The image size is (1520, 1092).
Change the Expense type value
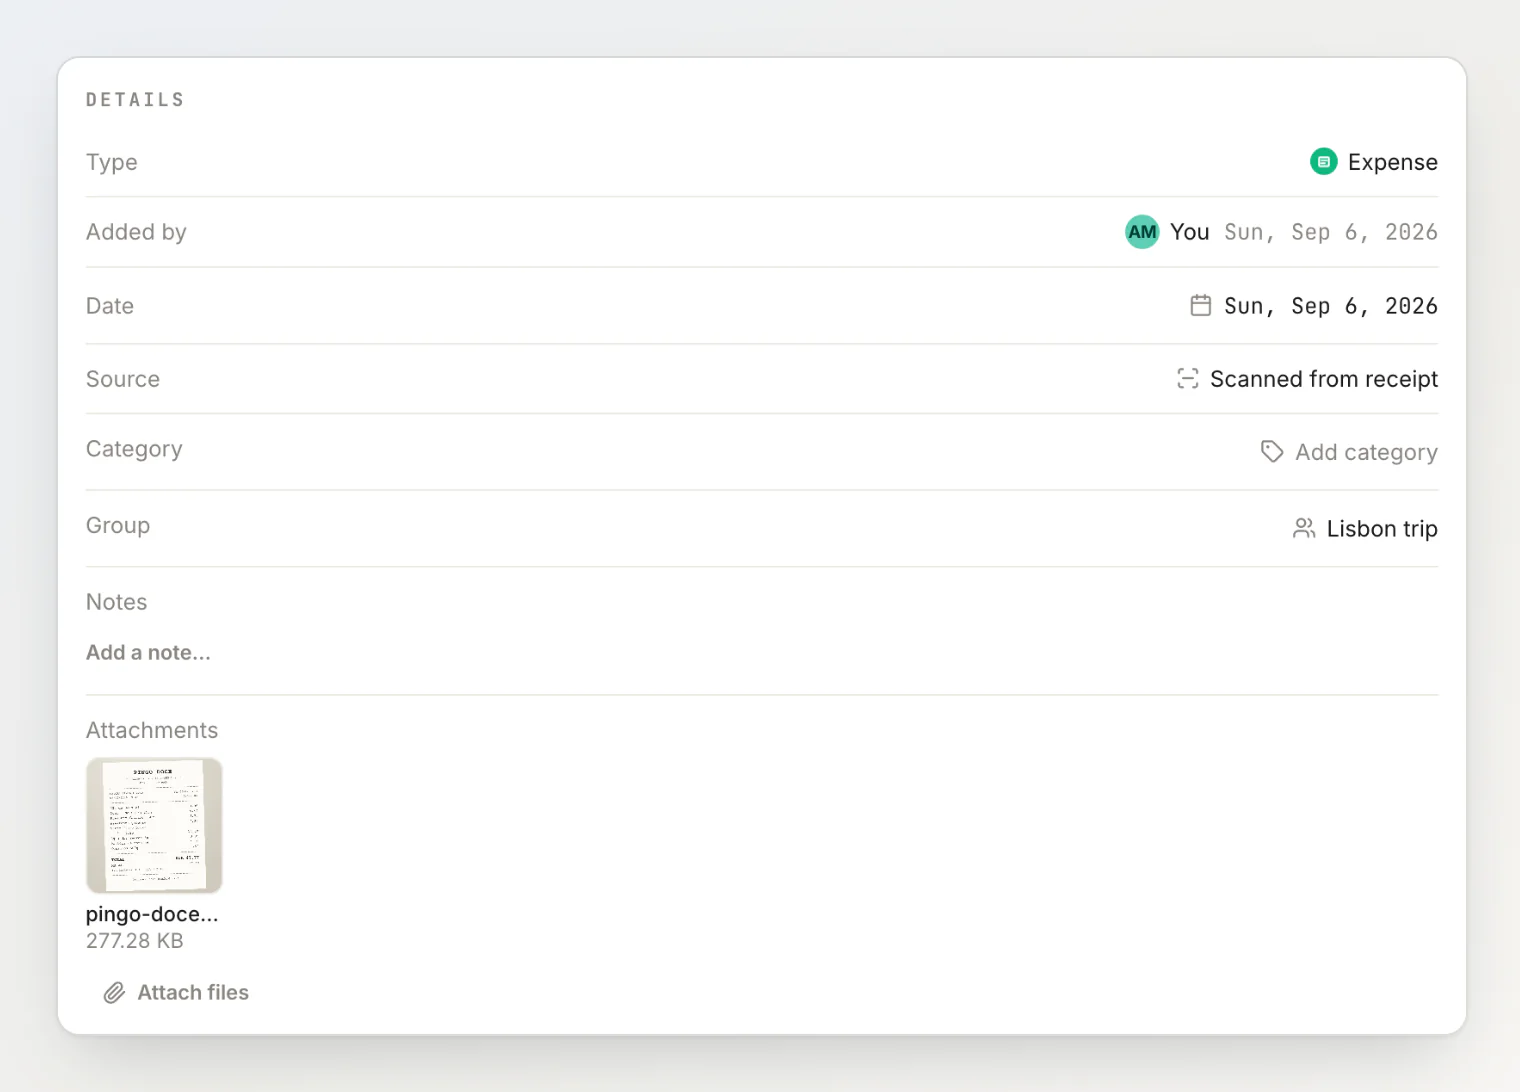(1374, 161)
